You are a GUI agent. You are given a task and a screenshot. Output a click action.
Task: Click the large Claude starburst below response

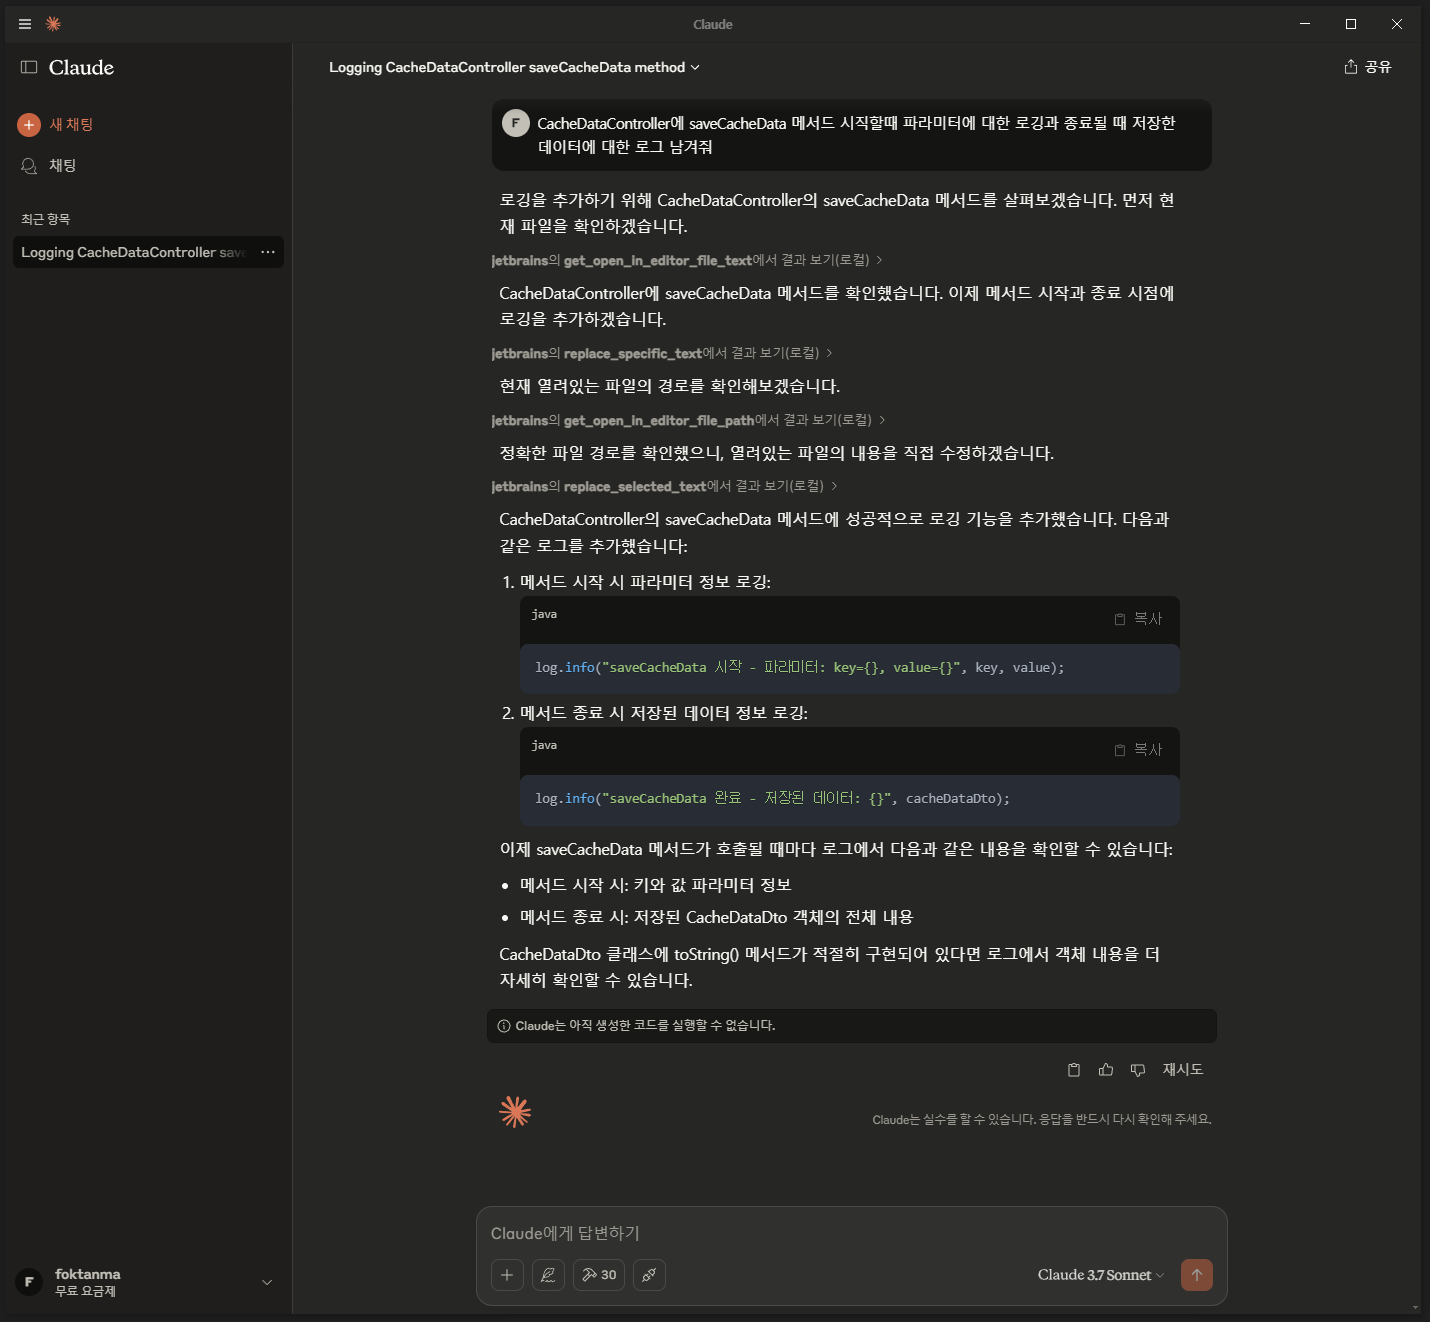click(x=515, y=1112)
